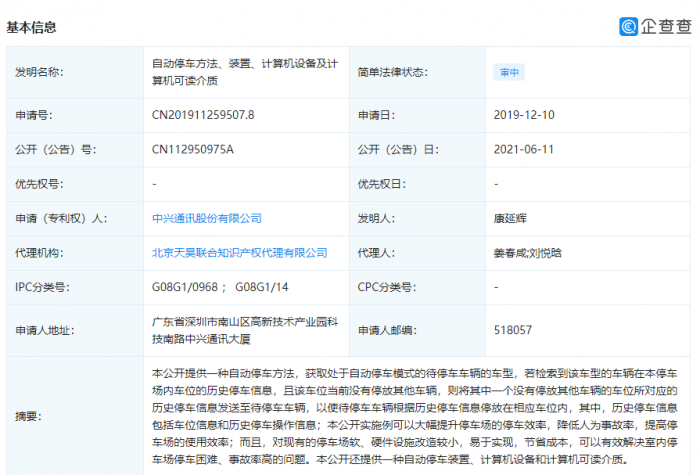Click the 审中 legal status tag
This screenshot has height=475, width=700.
pos(509,72)
